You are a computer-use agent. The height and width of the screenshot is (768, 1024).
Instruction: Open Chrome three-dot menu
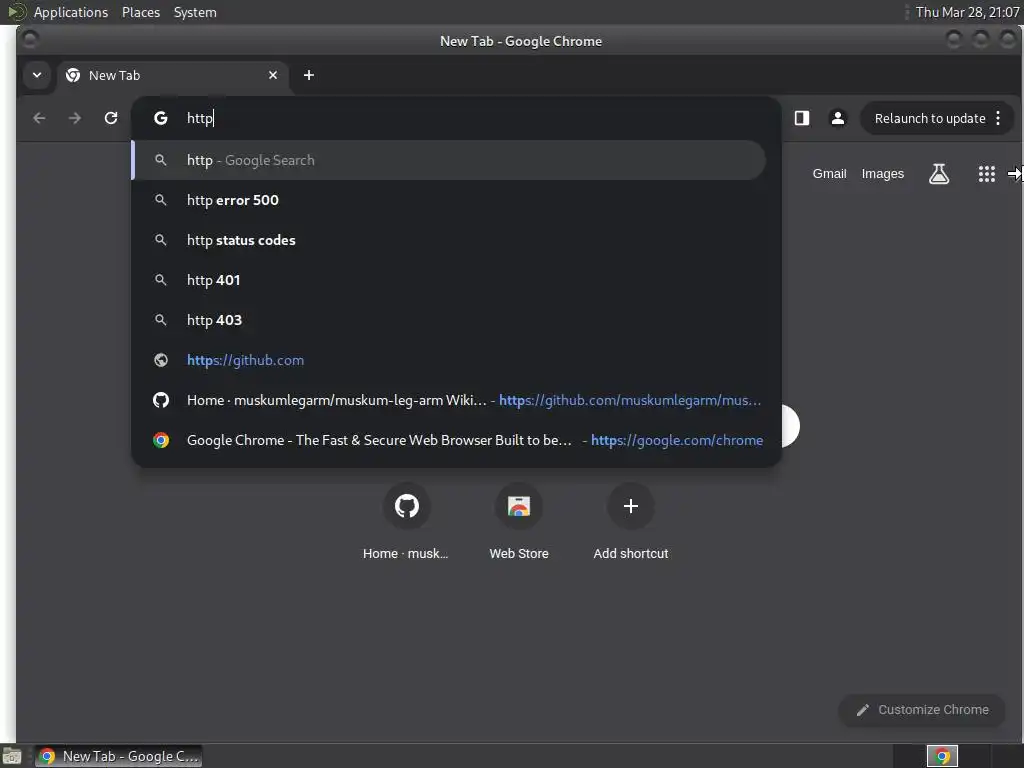click(x=998, y=118)
